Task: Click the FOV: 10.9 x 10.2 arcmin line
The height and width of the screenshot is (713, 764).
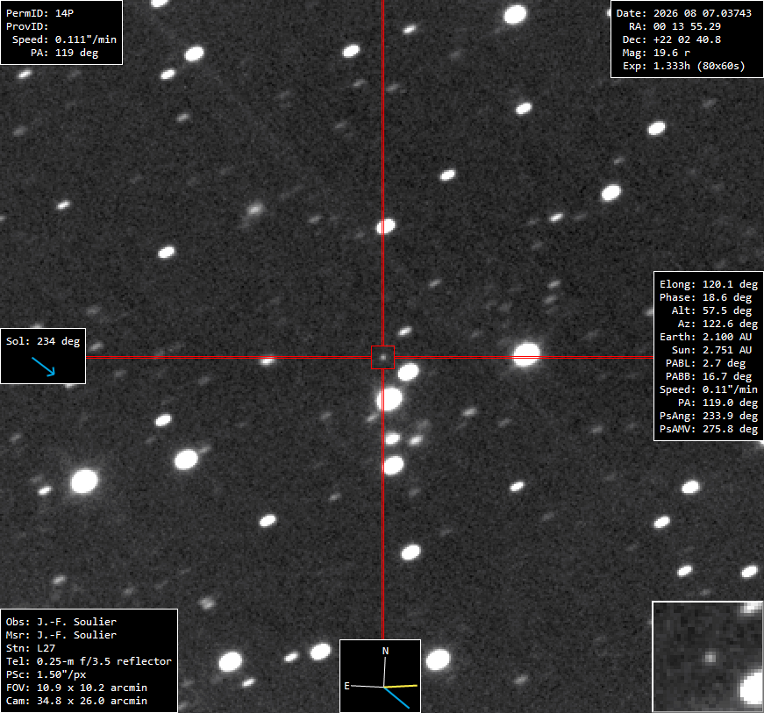Action: tap(76, 688)
